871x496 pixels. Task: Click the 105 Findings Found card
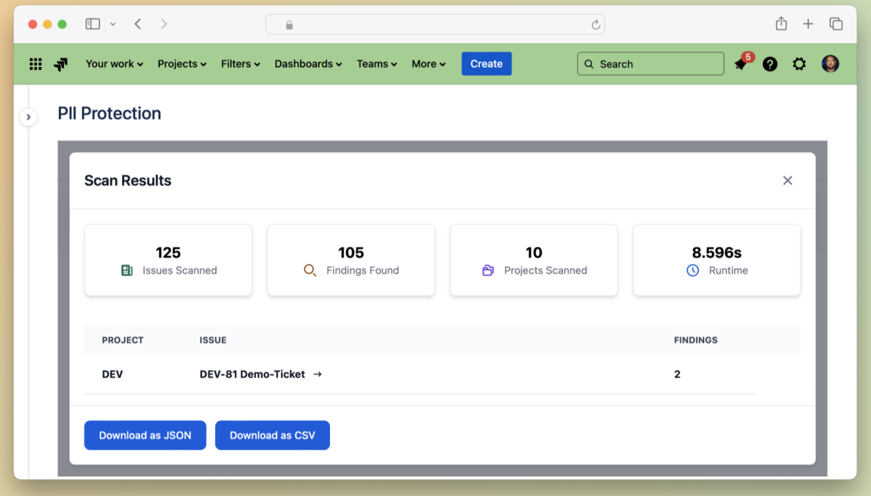click(x=351, y=260)
